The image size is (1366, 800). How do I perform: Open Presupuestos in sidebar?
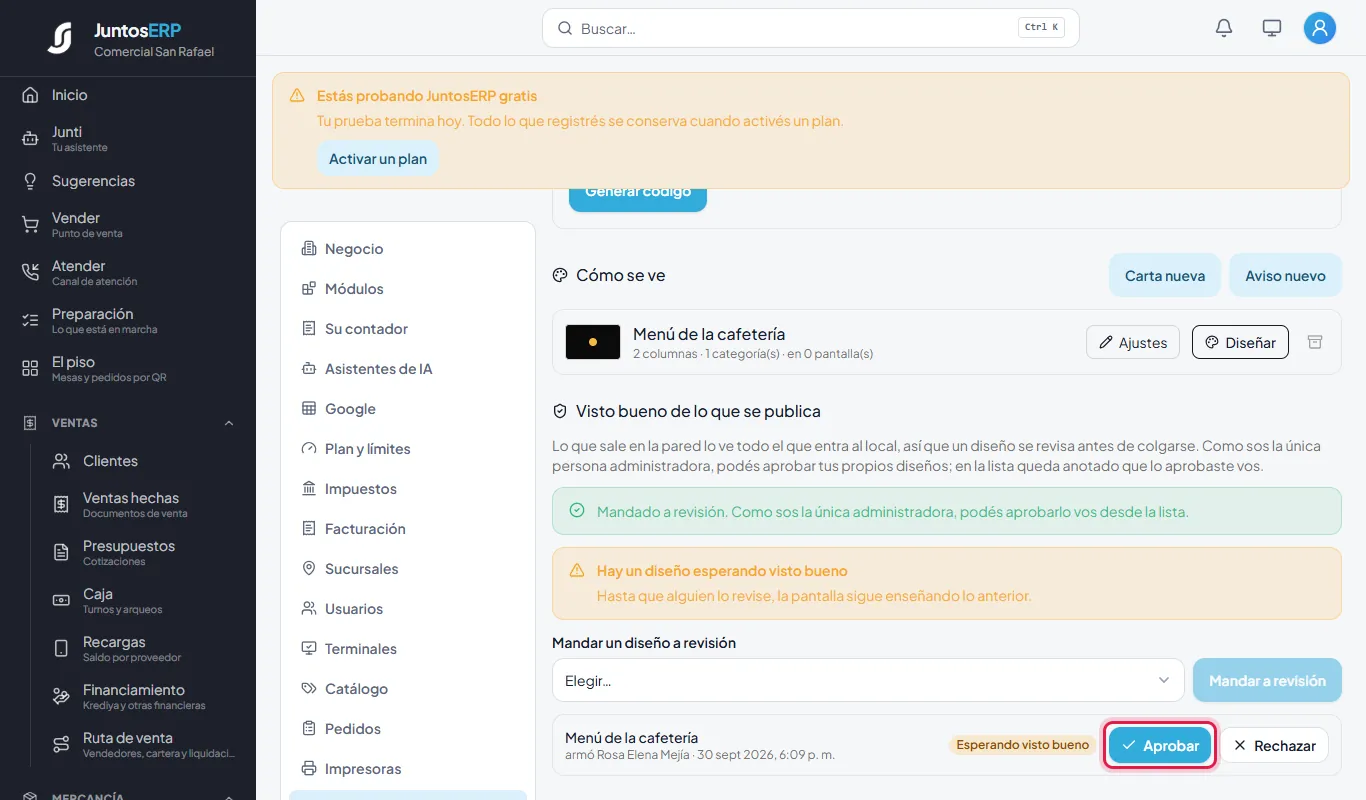(145, 553)
